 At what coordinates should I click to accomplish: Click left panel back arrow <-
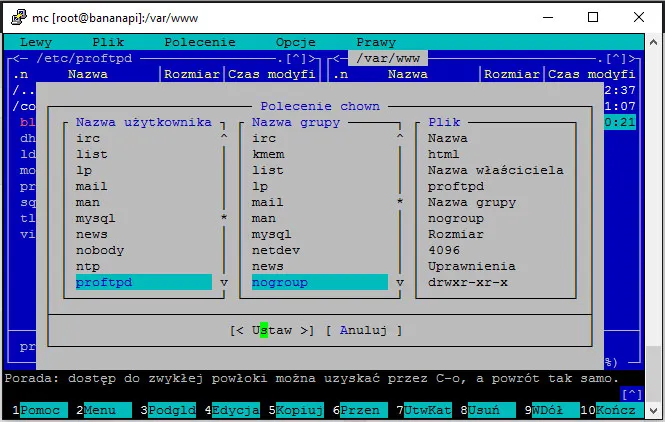20,58
